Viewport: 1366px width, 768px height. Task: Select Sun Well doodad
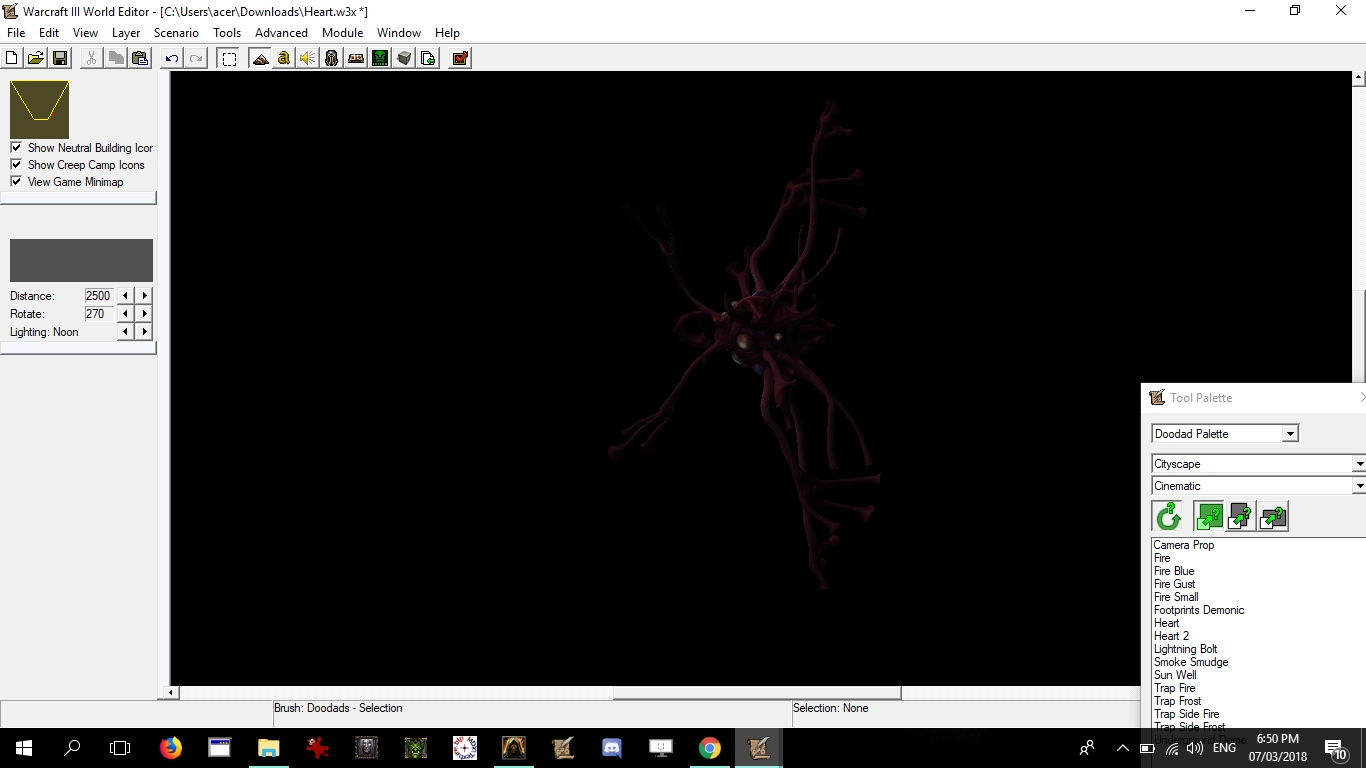[x=1175, y=675]
